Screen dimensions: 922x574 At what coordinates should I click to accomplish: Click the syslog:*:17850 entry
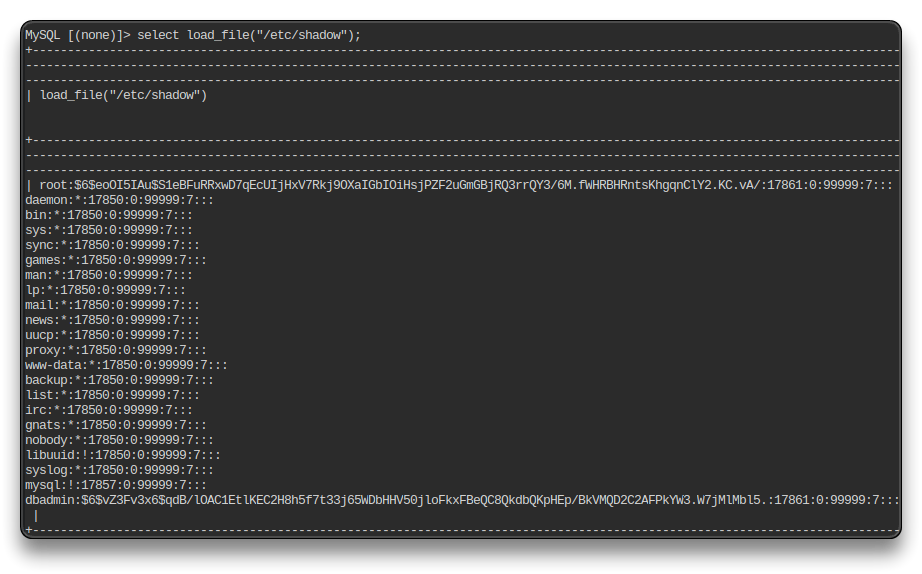(119, 470)
